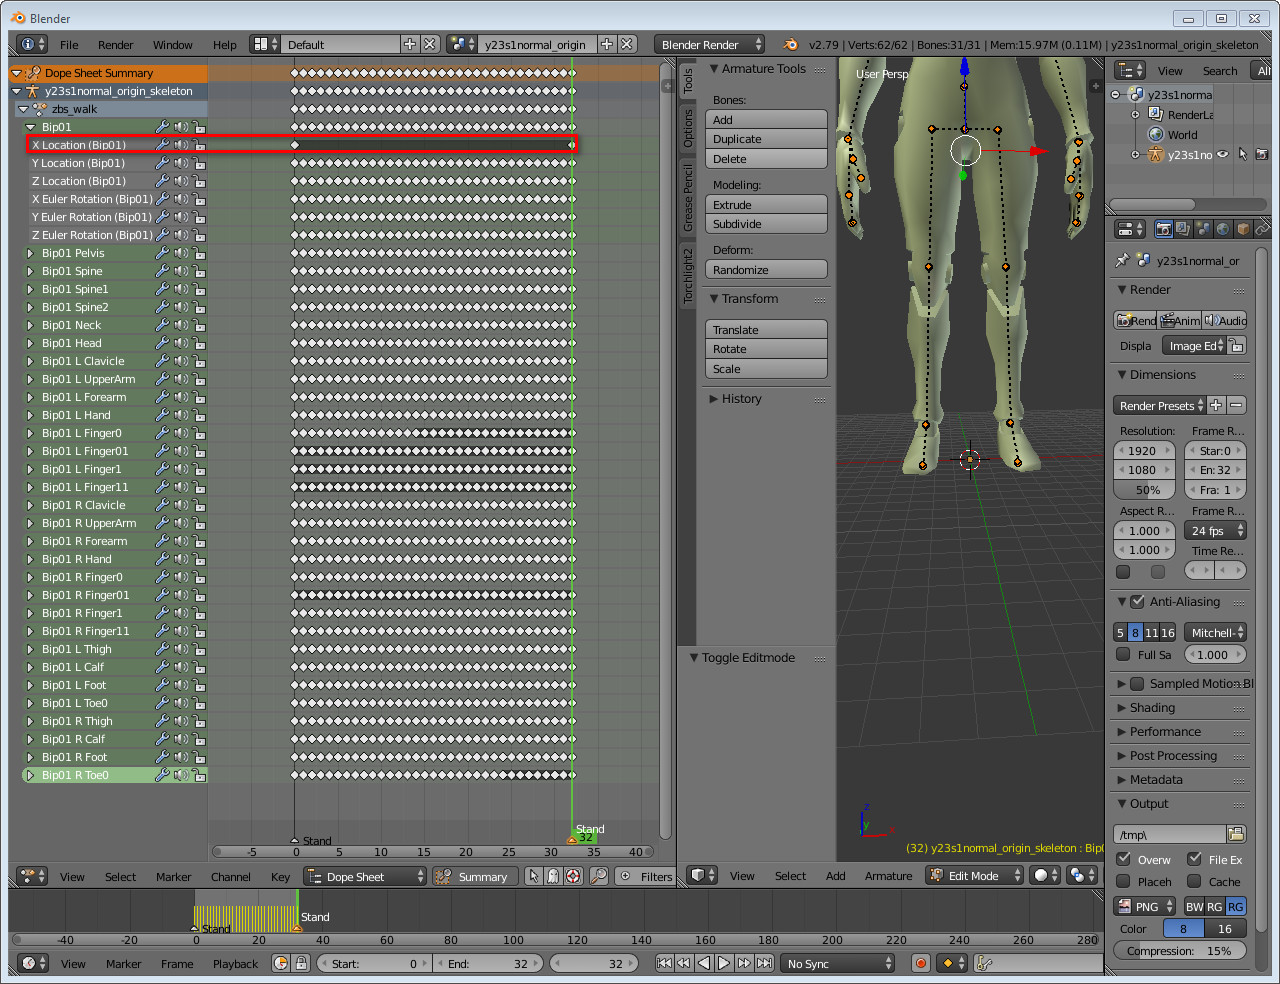Enable the Placeholders checkbox in Output
This screenshot has width=1280, height=984.
[x=1124, y=881]
